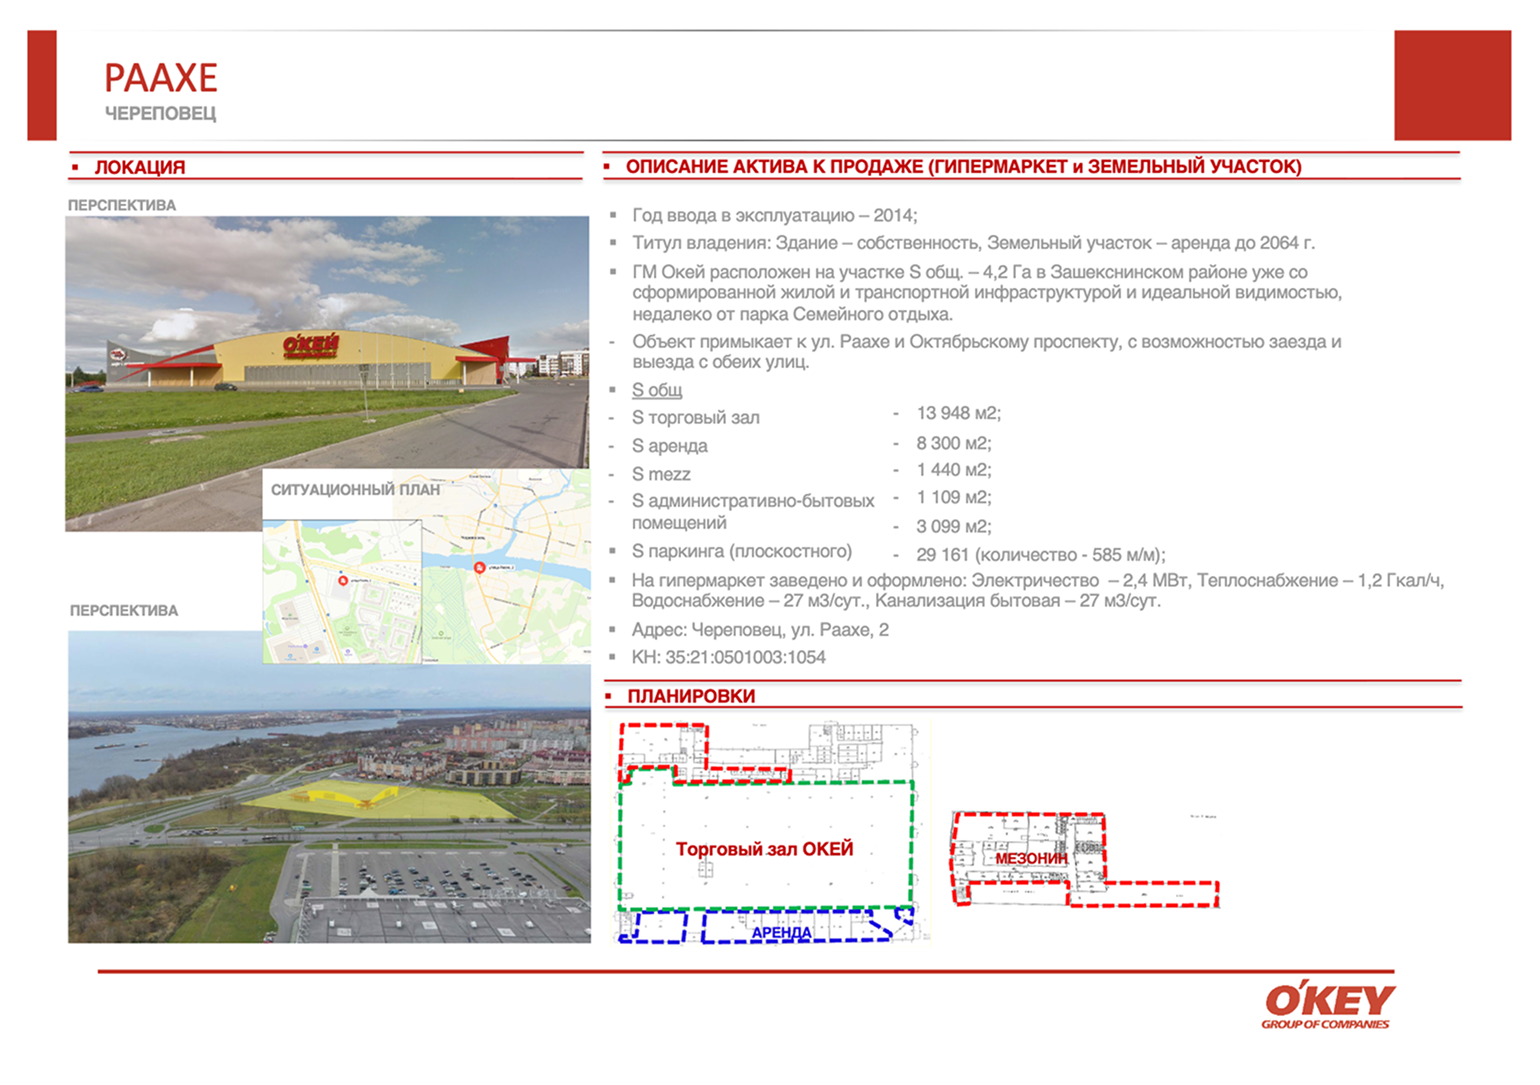Select the slide title "РААХЕ"

pyautogui.click(x=161, y=78)
